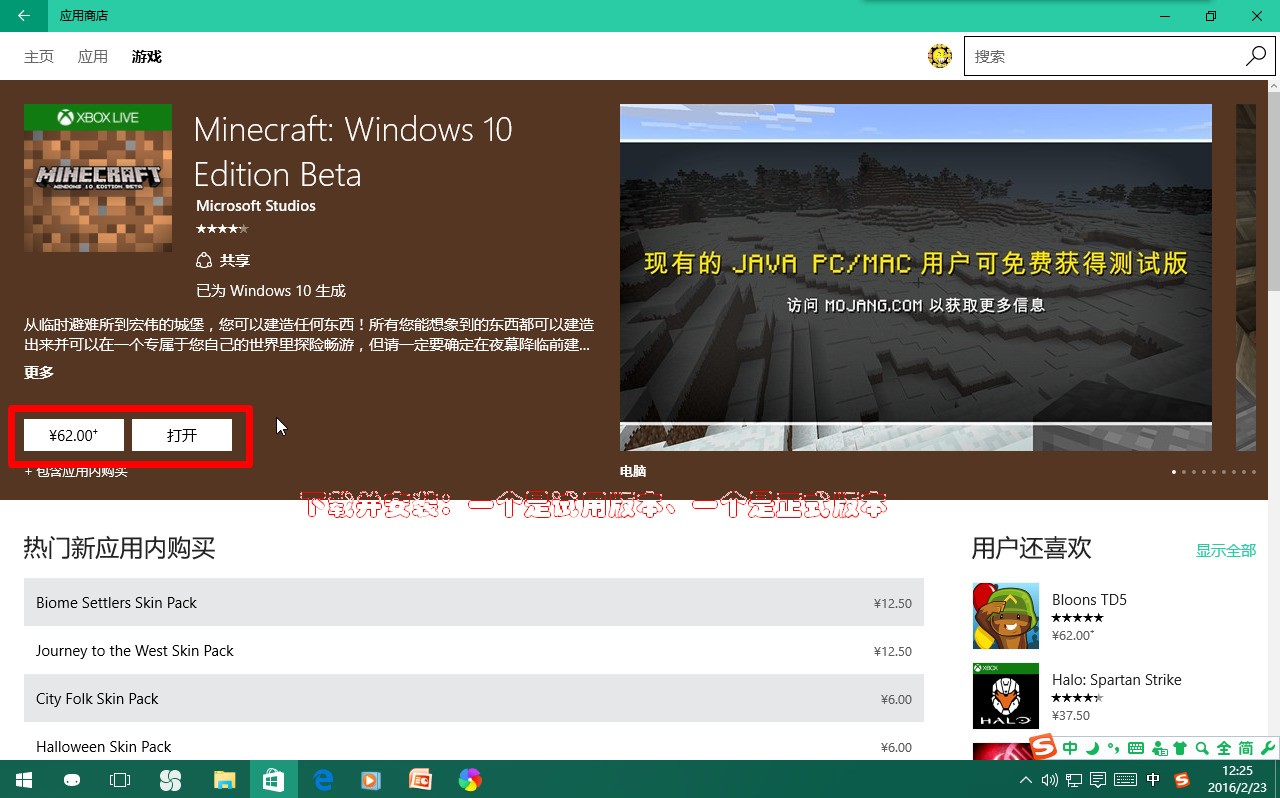1280x798 pixels.
Task: Open Microsoft Studios publisher link
Action: pos(256,206)
